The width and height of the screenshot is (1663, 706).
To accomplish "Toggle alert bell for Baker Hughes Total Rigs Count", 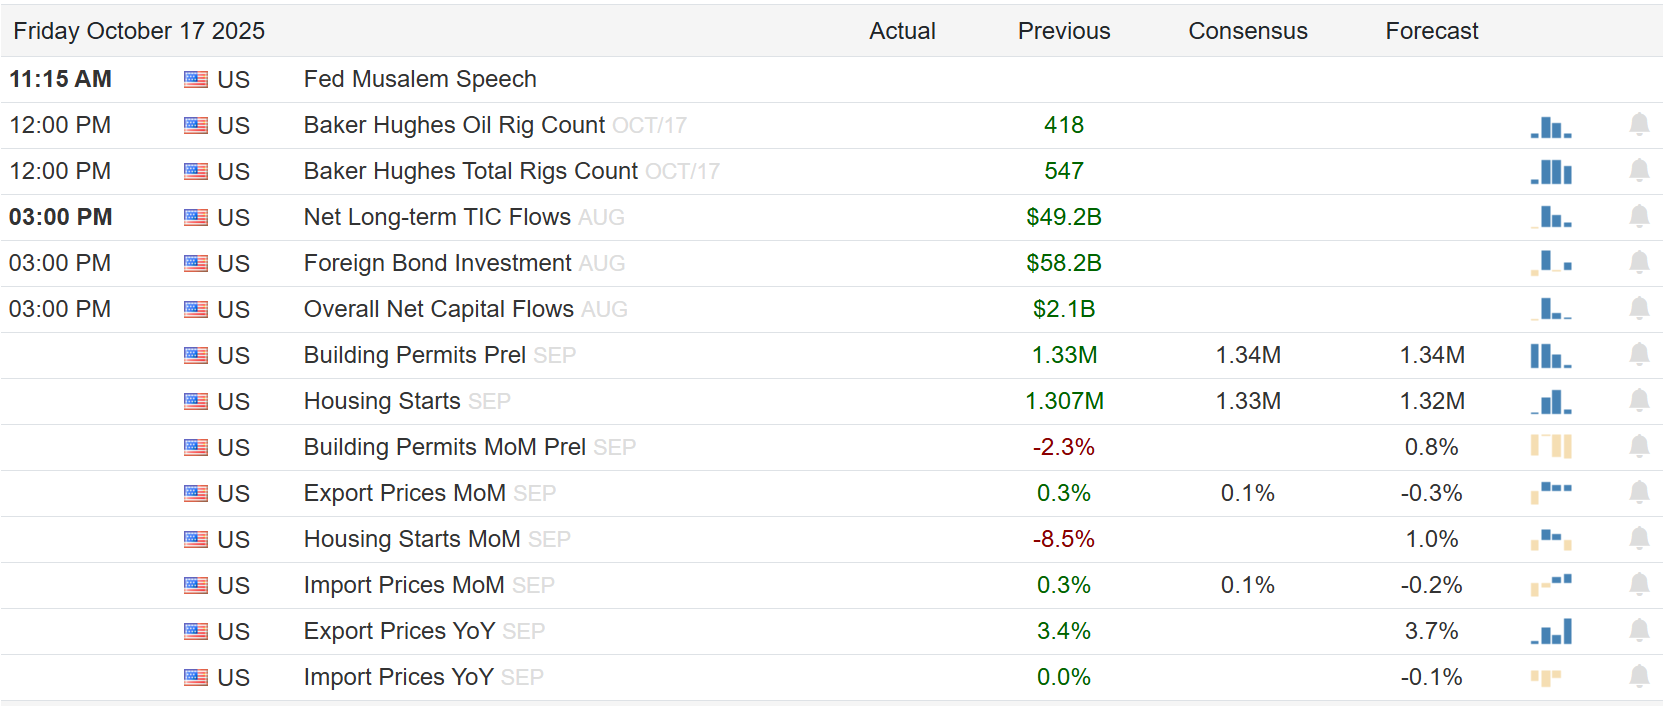I will click(1639, 171).
